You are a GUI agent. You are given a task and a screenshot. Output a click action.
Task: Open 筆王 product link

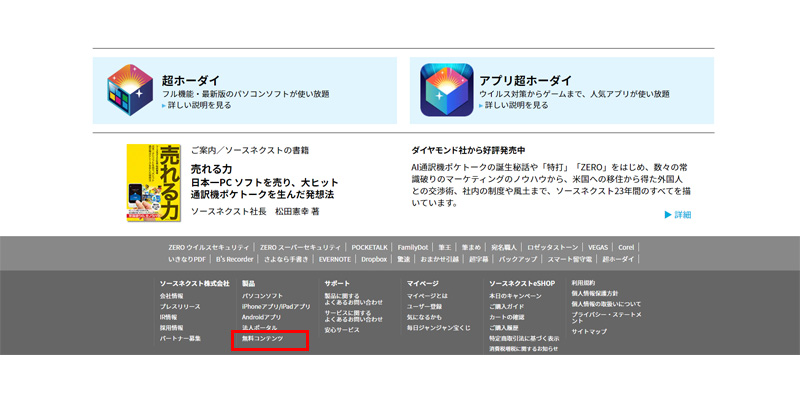[x=445, y=247]
